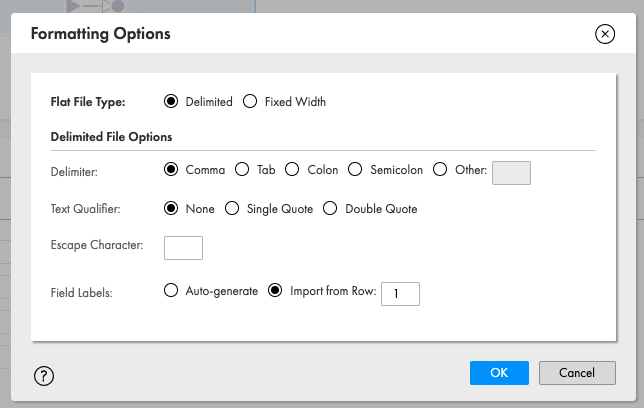Image resolution: width=644 pixels, height=408 pixels.
Task: Set Text Qualifier to None
Action: [171, 208]
